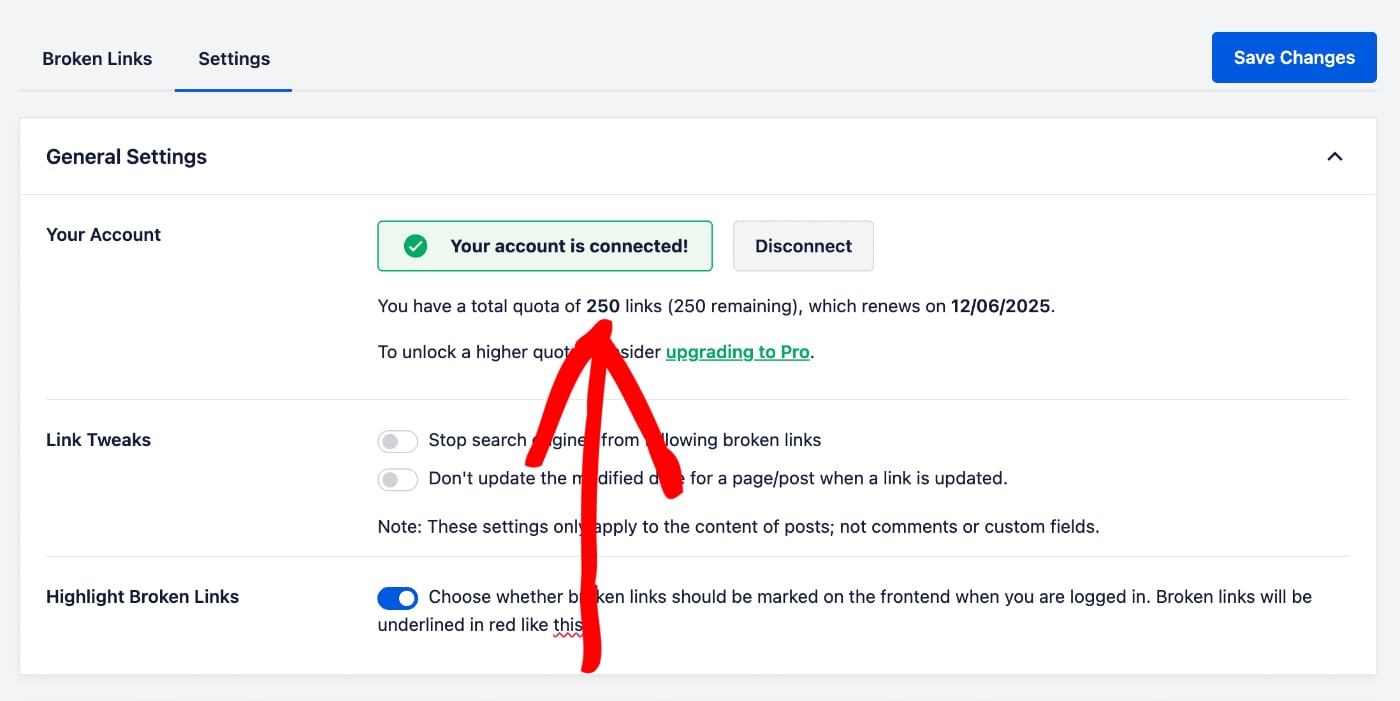Click the underlined "this" broken link example

[x=568, y=624]
